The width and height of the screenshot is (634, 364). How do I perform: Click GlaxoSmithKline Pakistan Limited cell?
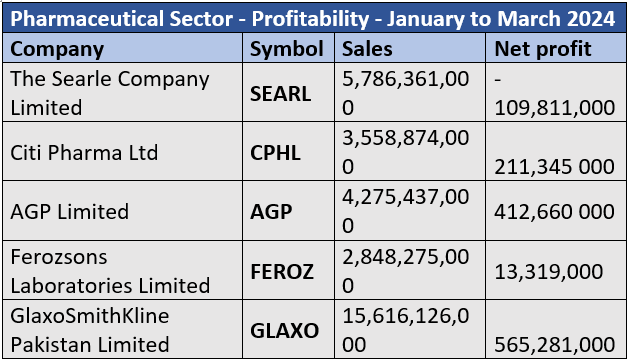[x=123, y=329]
